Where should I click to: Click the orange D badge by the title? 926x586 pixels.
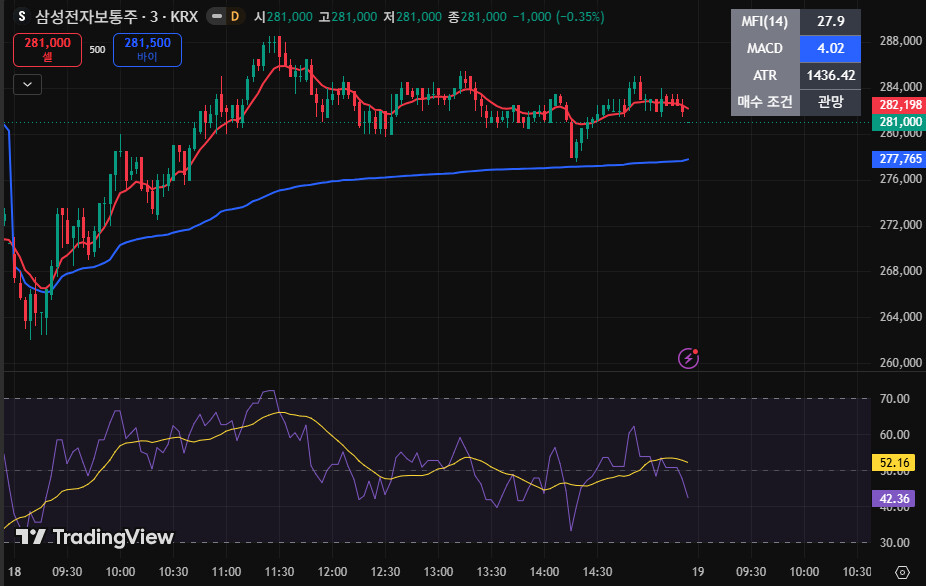pyautogui.click(x=235, y=17)
